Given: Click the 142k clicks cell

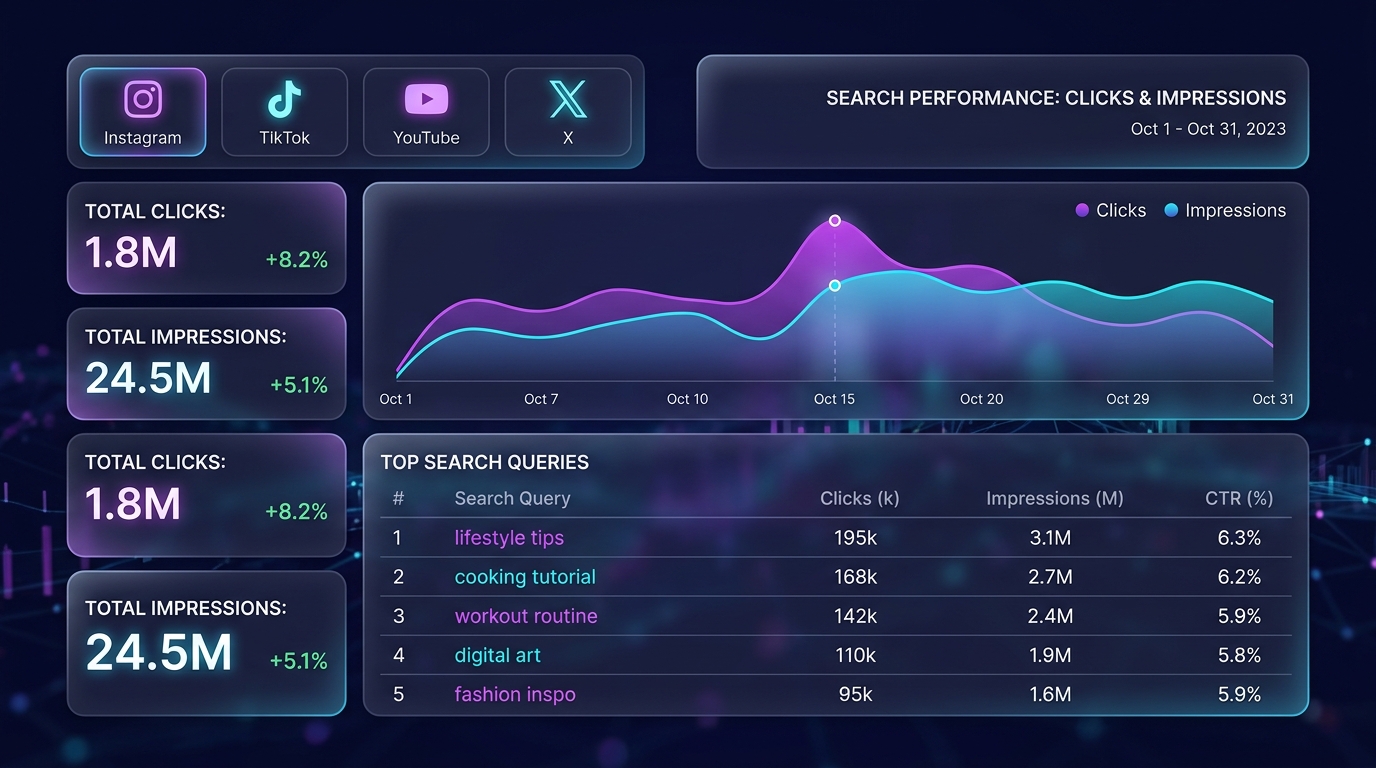Looking at the screenshot, I should pyautogui.click(x=855, y=616).
